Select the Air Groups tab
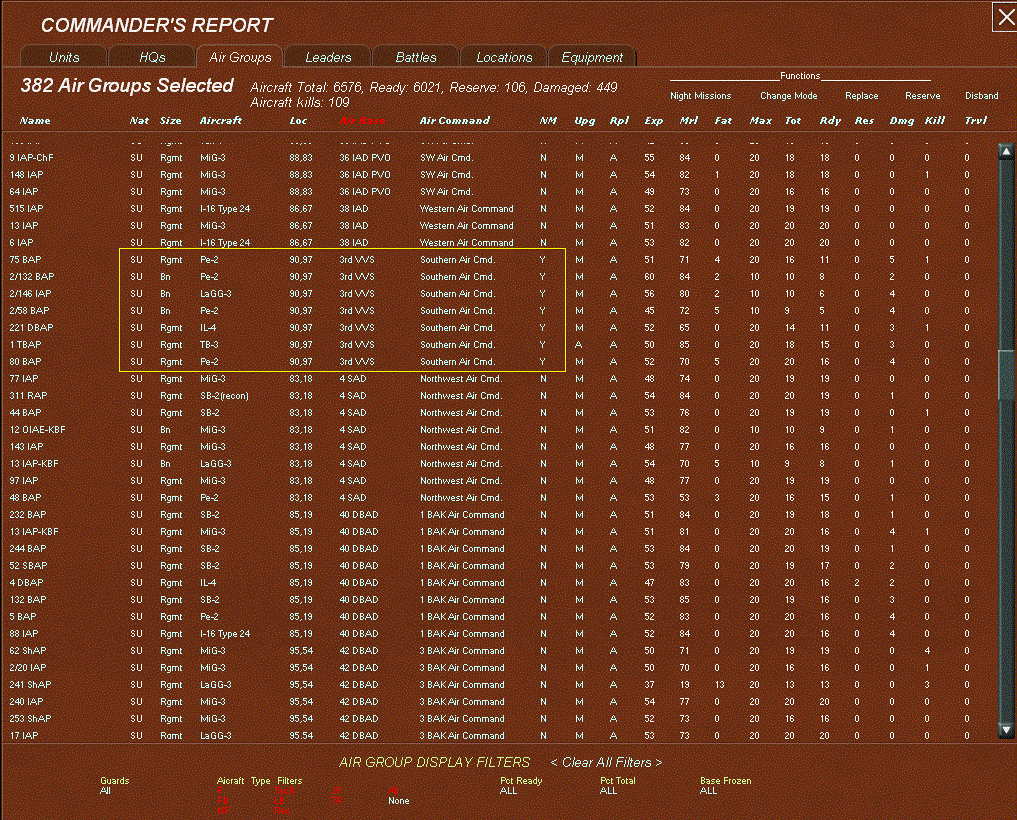Image resolution: width=1017 pixels, height=820 pixels. [x=240, y=57]
